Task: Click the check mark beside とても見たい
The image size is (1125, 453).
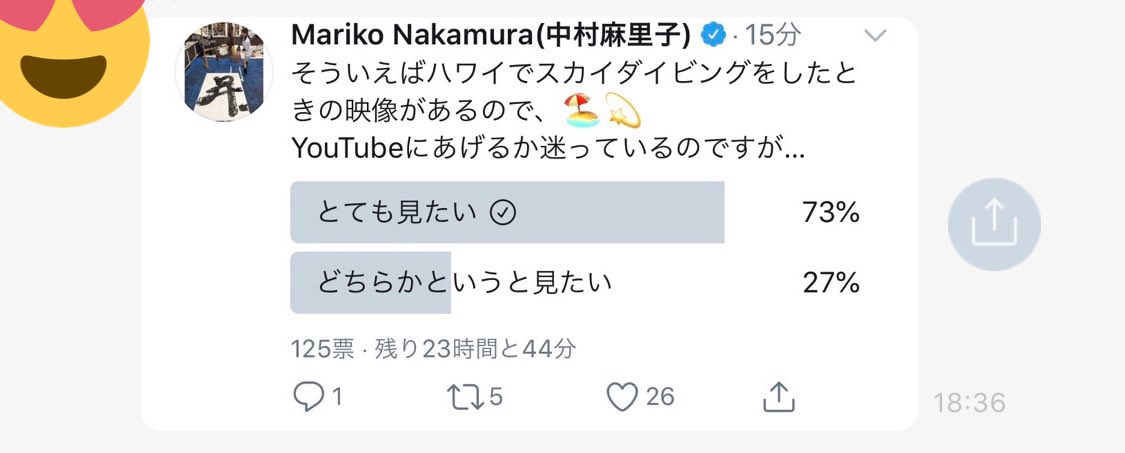Action: [504, 212]
